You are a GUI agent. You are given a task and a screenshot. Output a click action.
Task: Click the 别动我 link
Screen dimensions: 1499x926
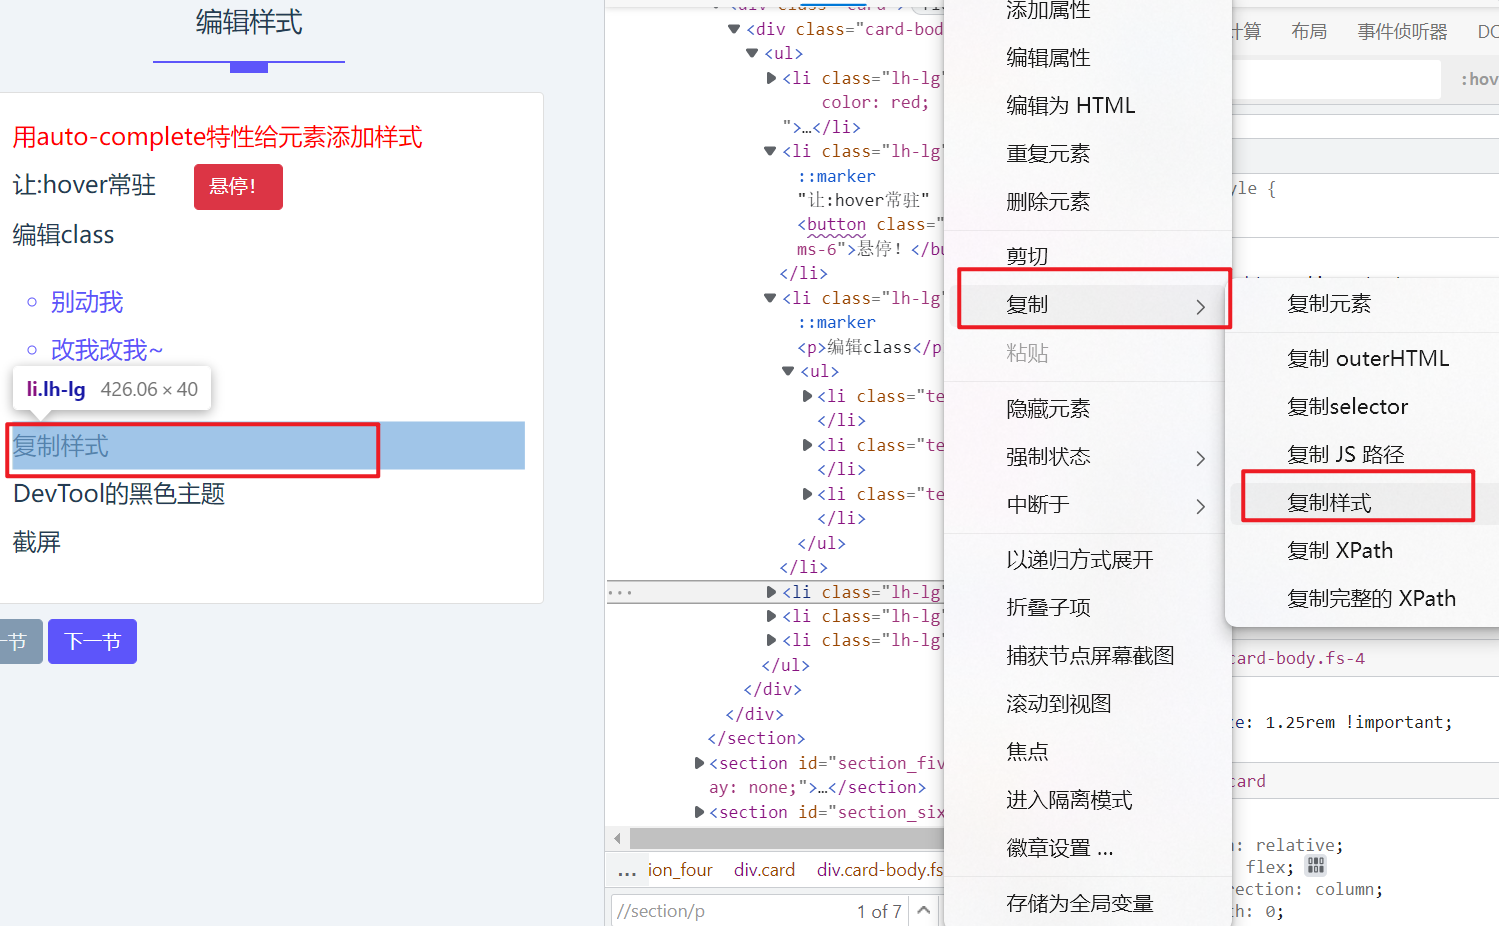pyautogui.click(x=87, y=302)
